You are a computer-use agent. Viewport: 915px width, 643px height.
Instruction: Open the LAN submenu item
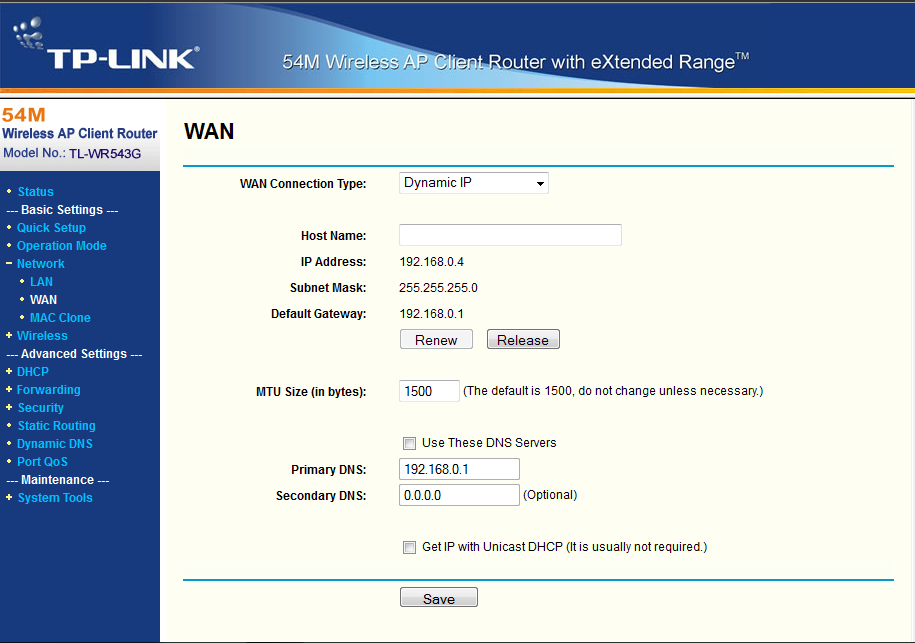click(41, 282)
